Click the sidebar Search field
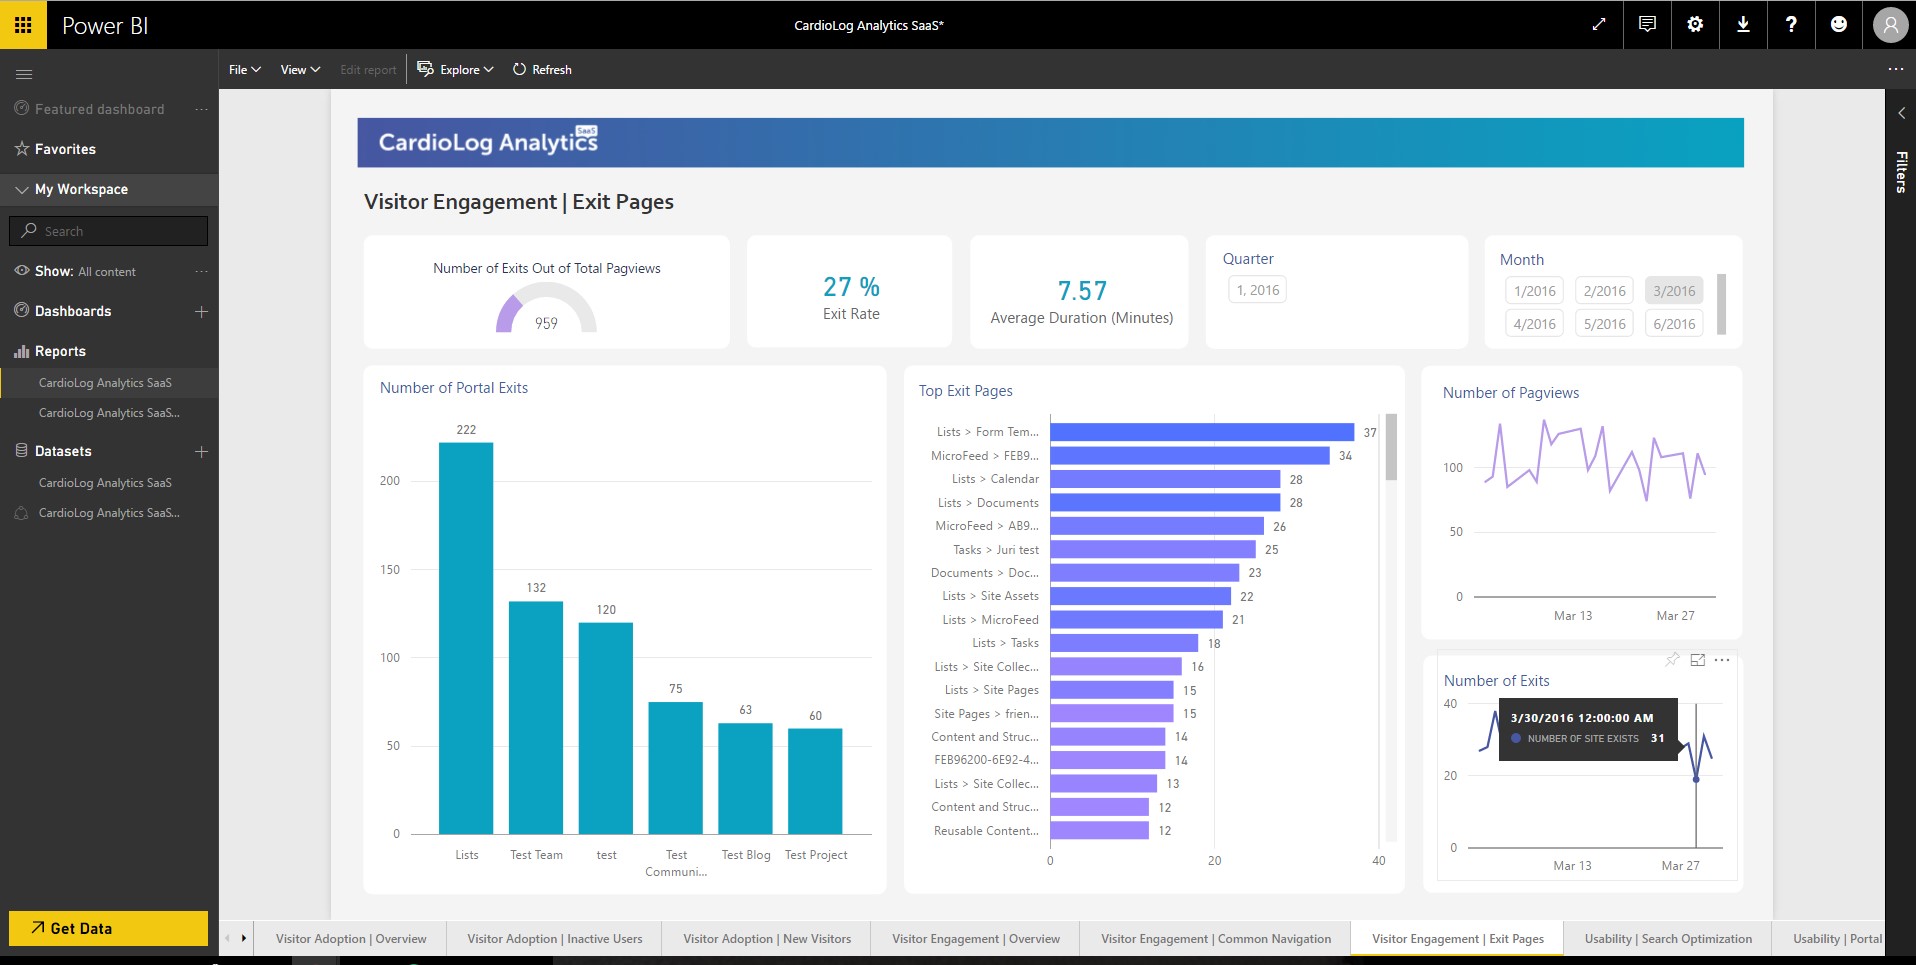The height and width of the screenshot is (965, 1916). (x=108, y=231)
